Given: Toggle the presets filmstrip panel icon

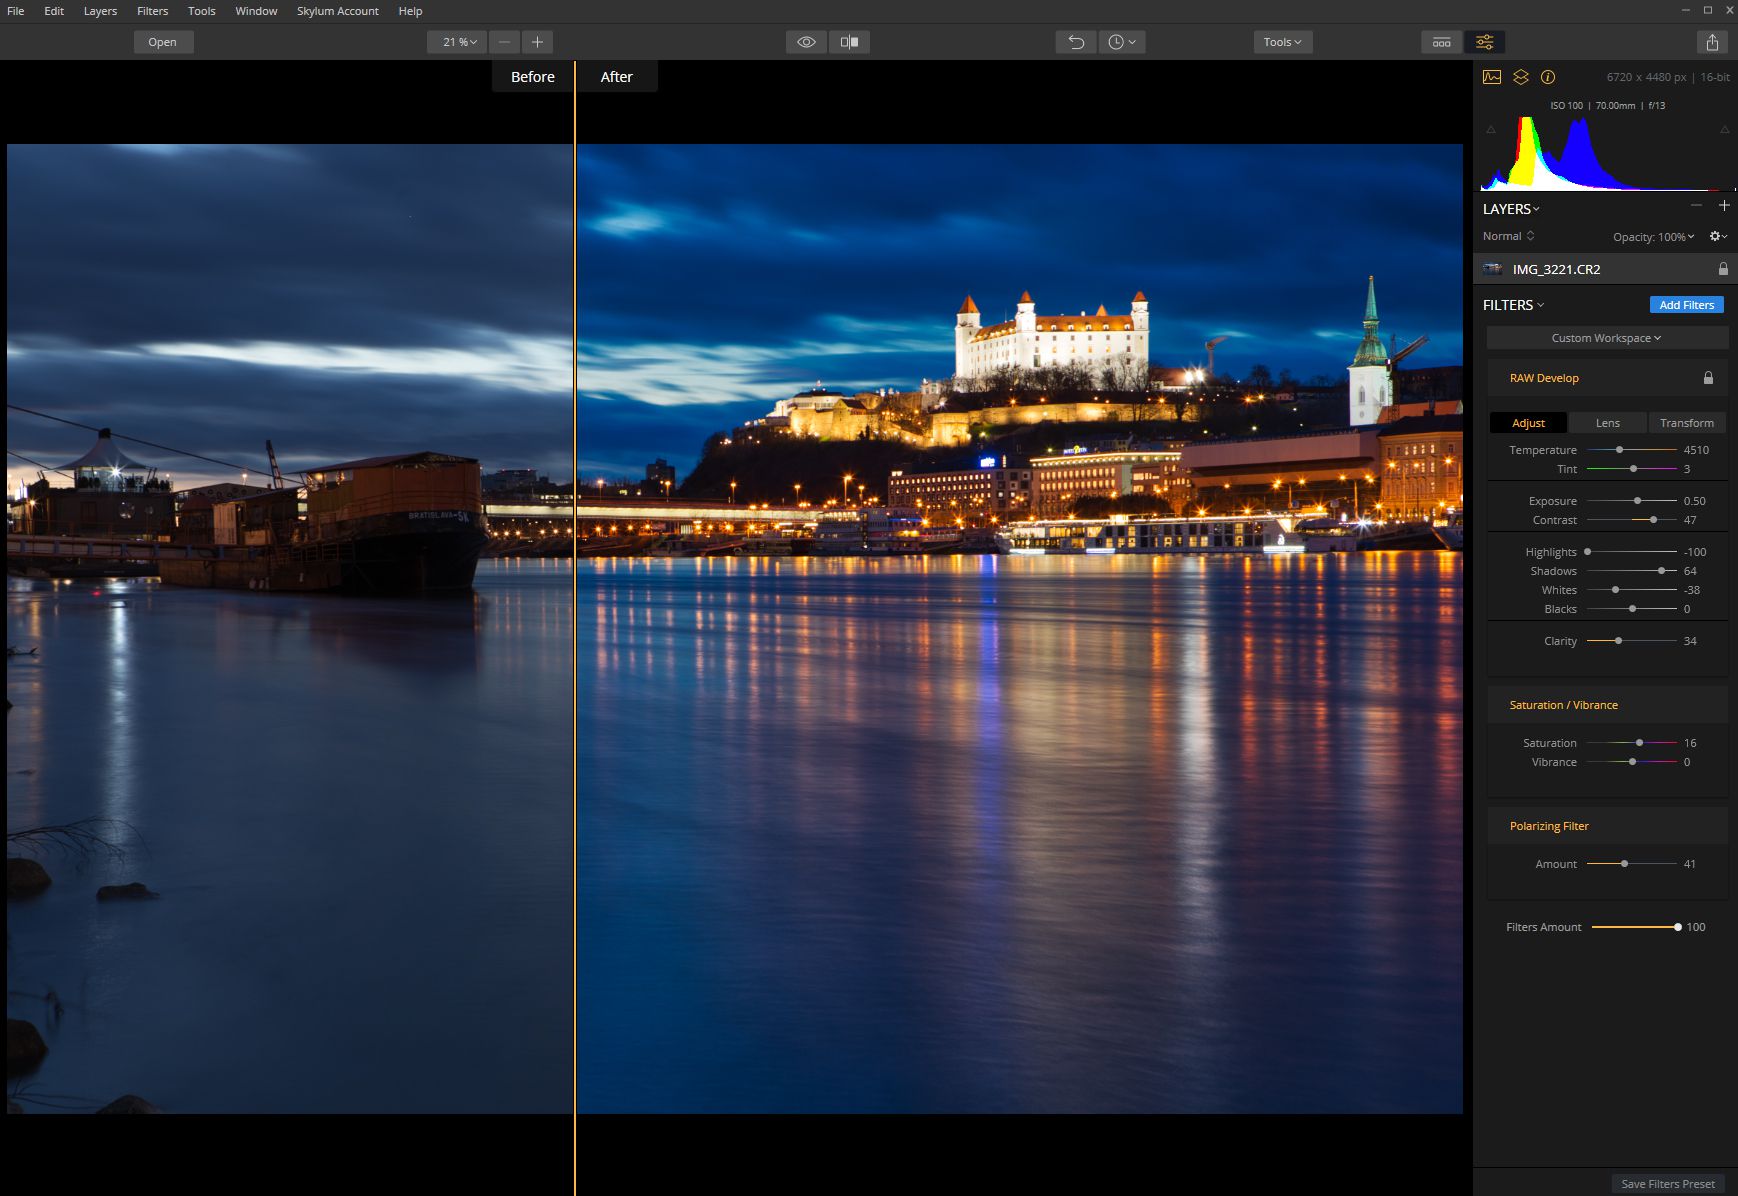Looking at the screenshot, I should point(1442,42).
